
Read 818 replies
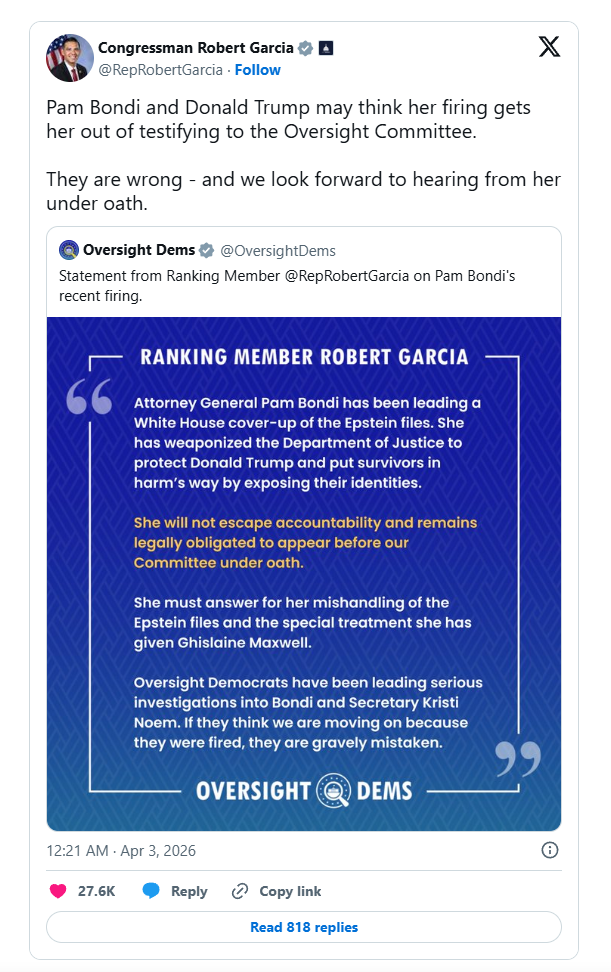click(x=304, y=927)
